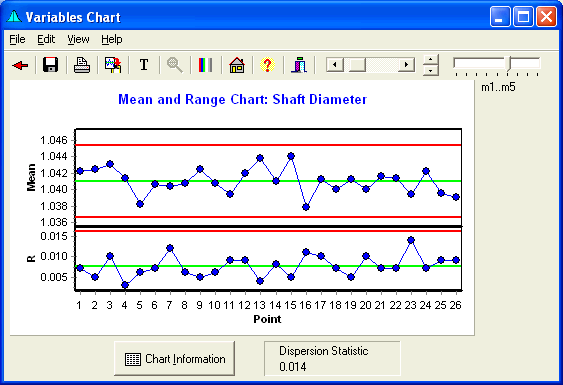Click the horizontal scrollbar right arrow
The width and height of the screenshot is (563, 385).
406,65
